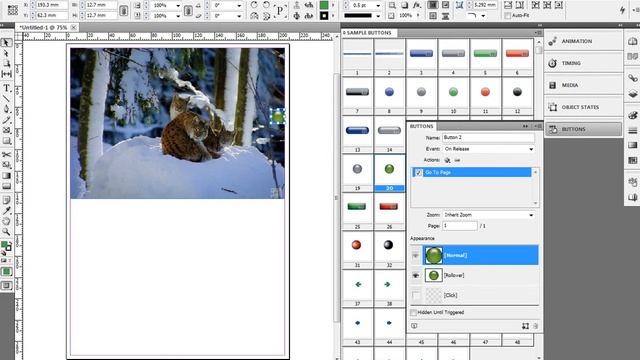Enable the Auto-Fit checkbox

point(507,16)
